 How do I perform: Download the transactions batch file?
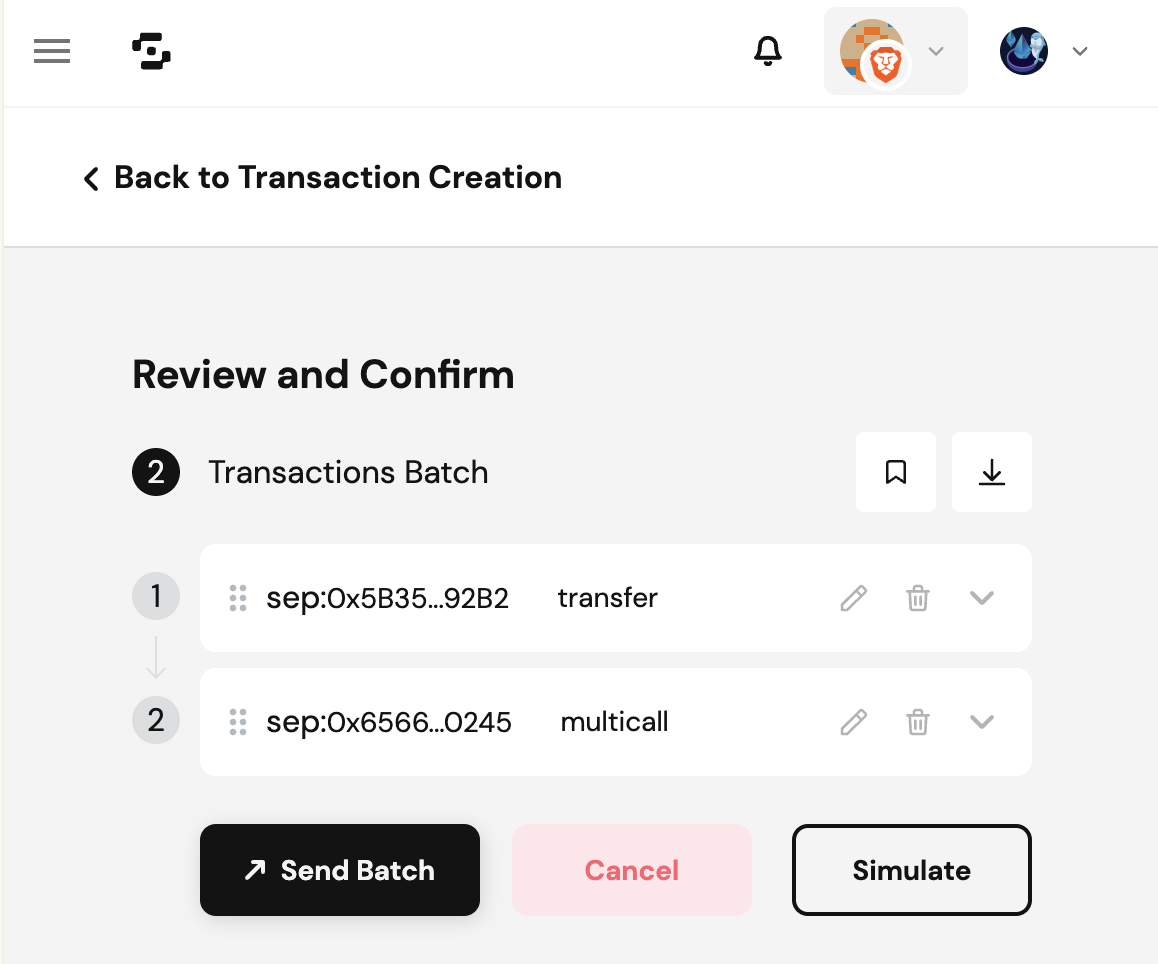(991, 472)
